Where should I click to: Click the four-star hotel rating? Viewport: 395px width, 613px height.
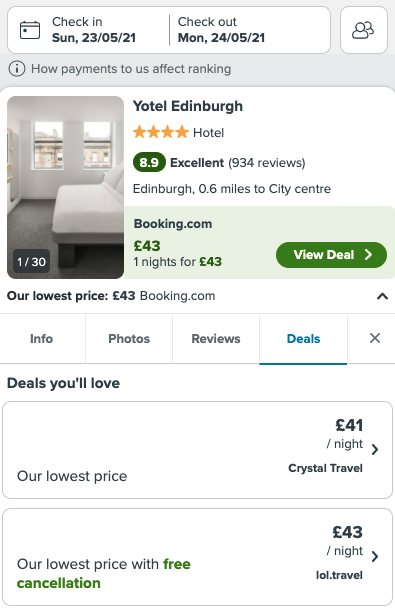point(161,132)
